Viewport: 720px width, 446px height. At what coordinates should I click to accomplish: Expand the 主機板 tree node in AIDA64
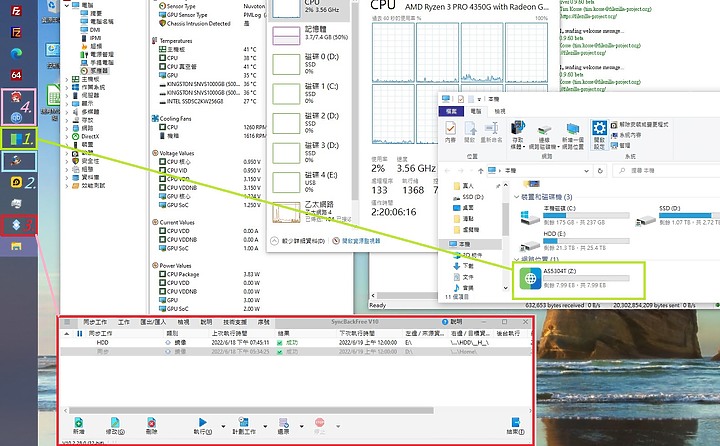[x=67, y=79]
